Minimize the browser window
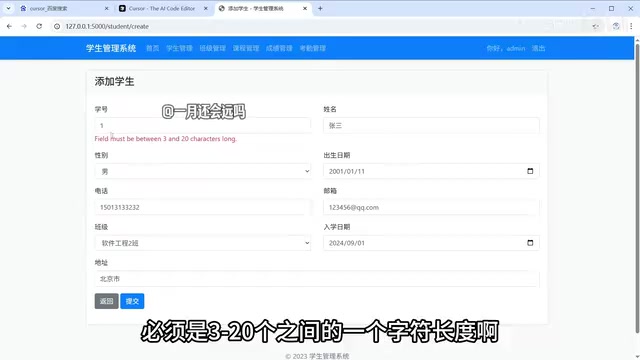The width and height of the screenshot is (640, 360). tap(593, 8)
